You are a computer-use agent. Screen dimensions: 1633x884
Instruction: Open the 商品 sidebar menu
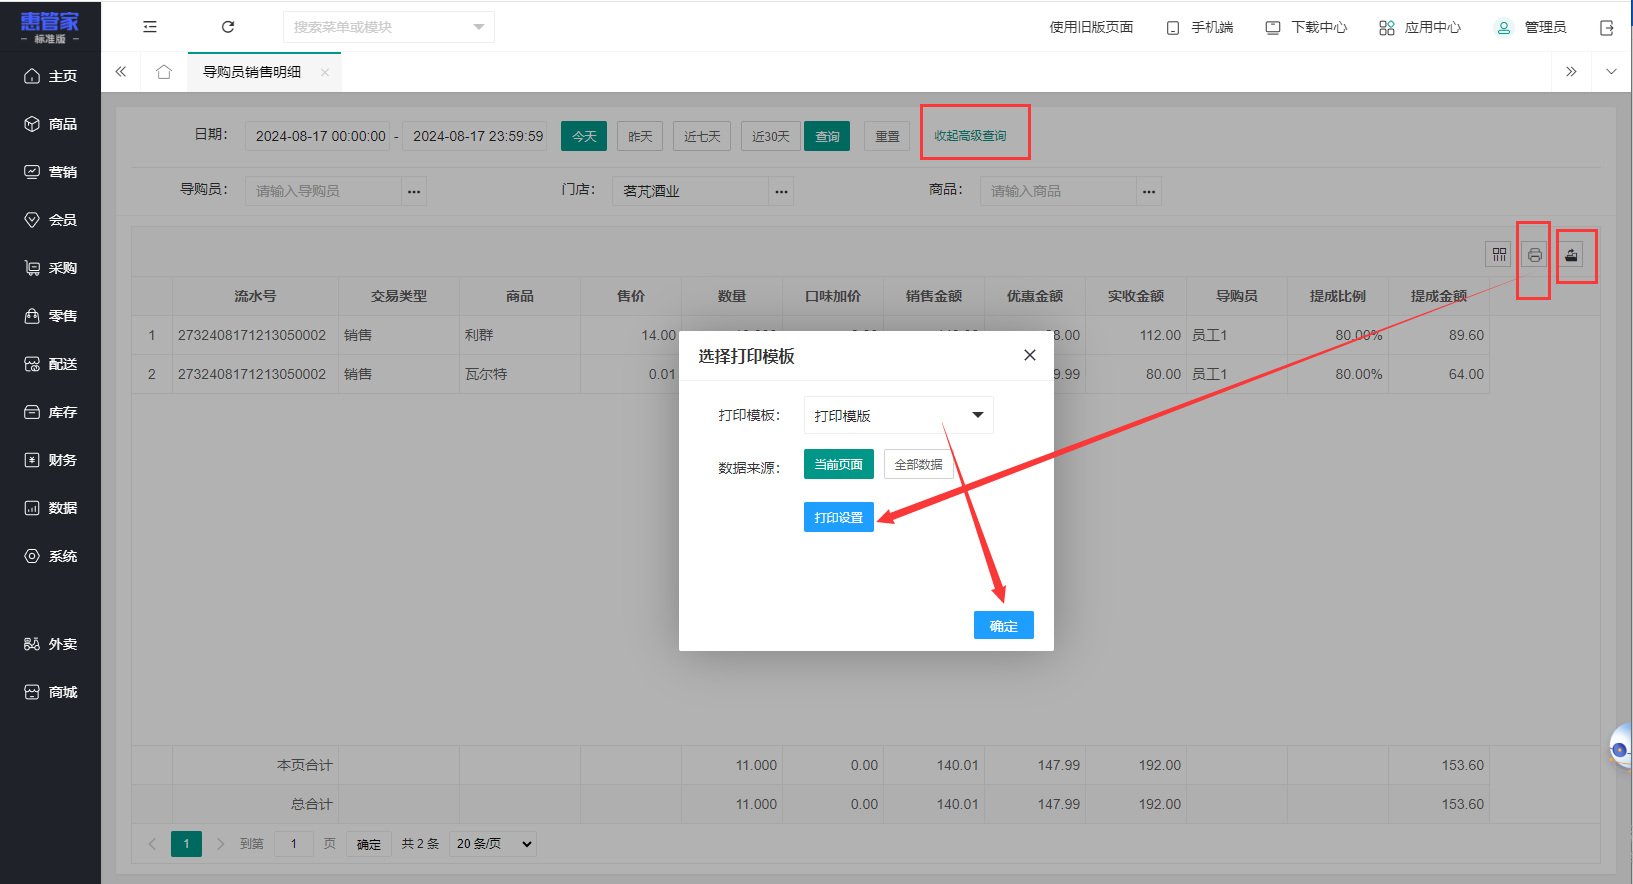[50, 124]
